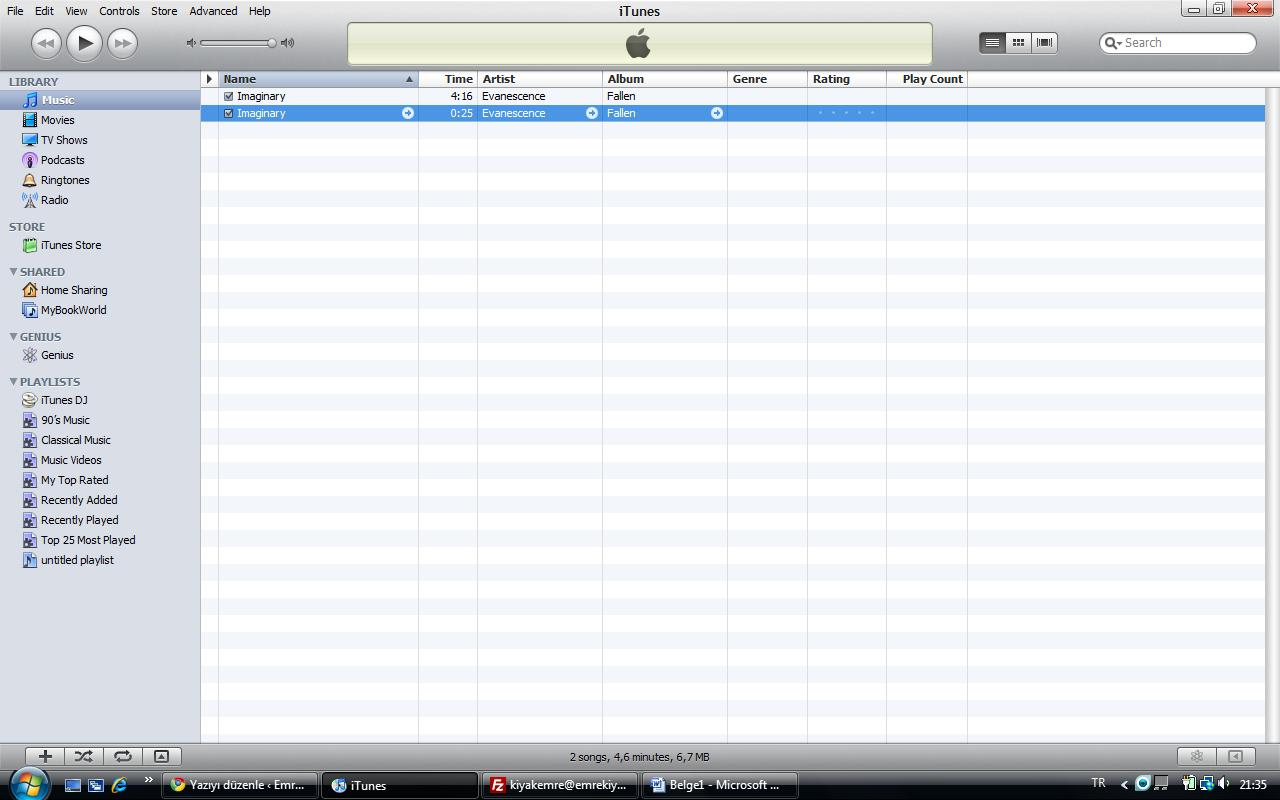1280x800 pixels.
Task: Toggle shuffle mode
Action: (x=84, y=756)
